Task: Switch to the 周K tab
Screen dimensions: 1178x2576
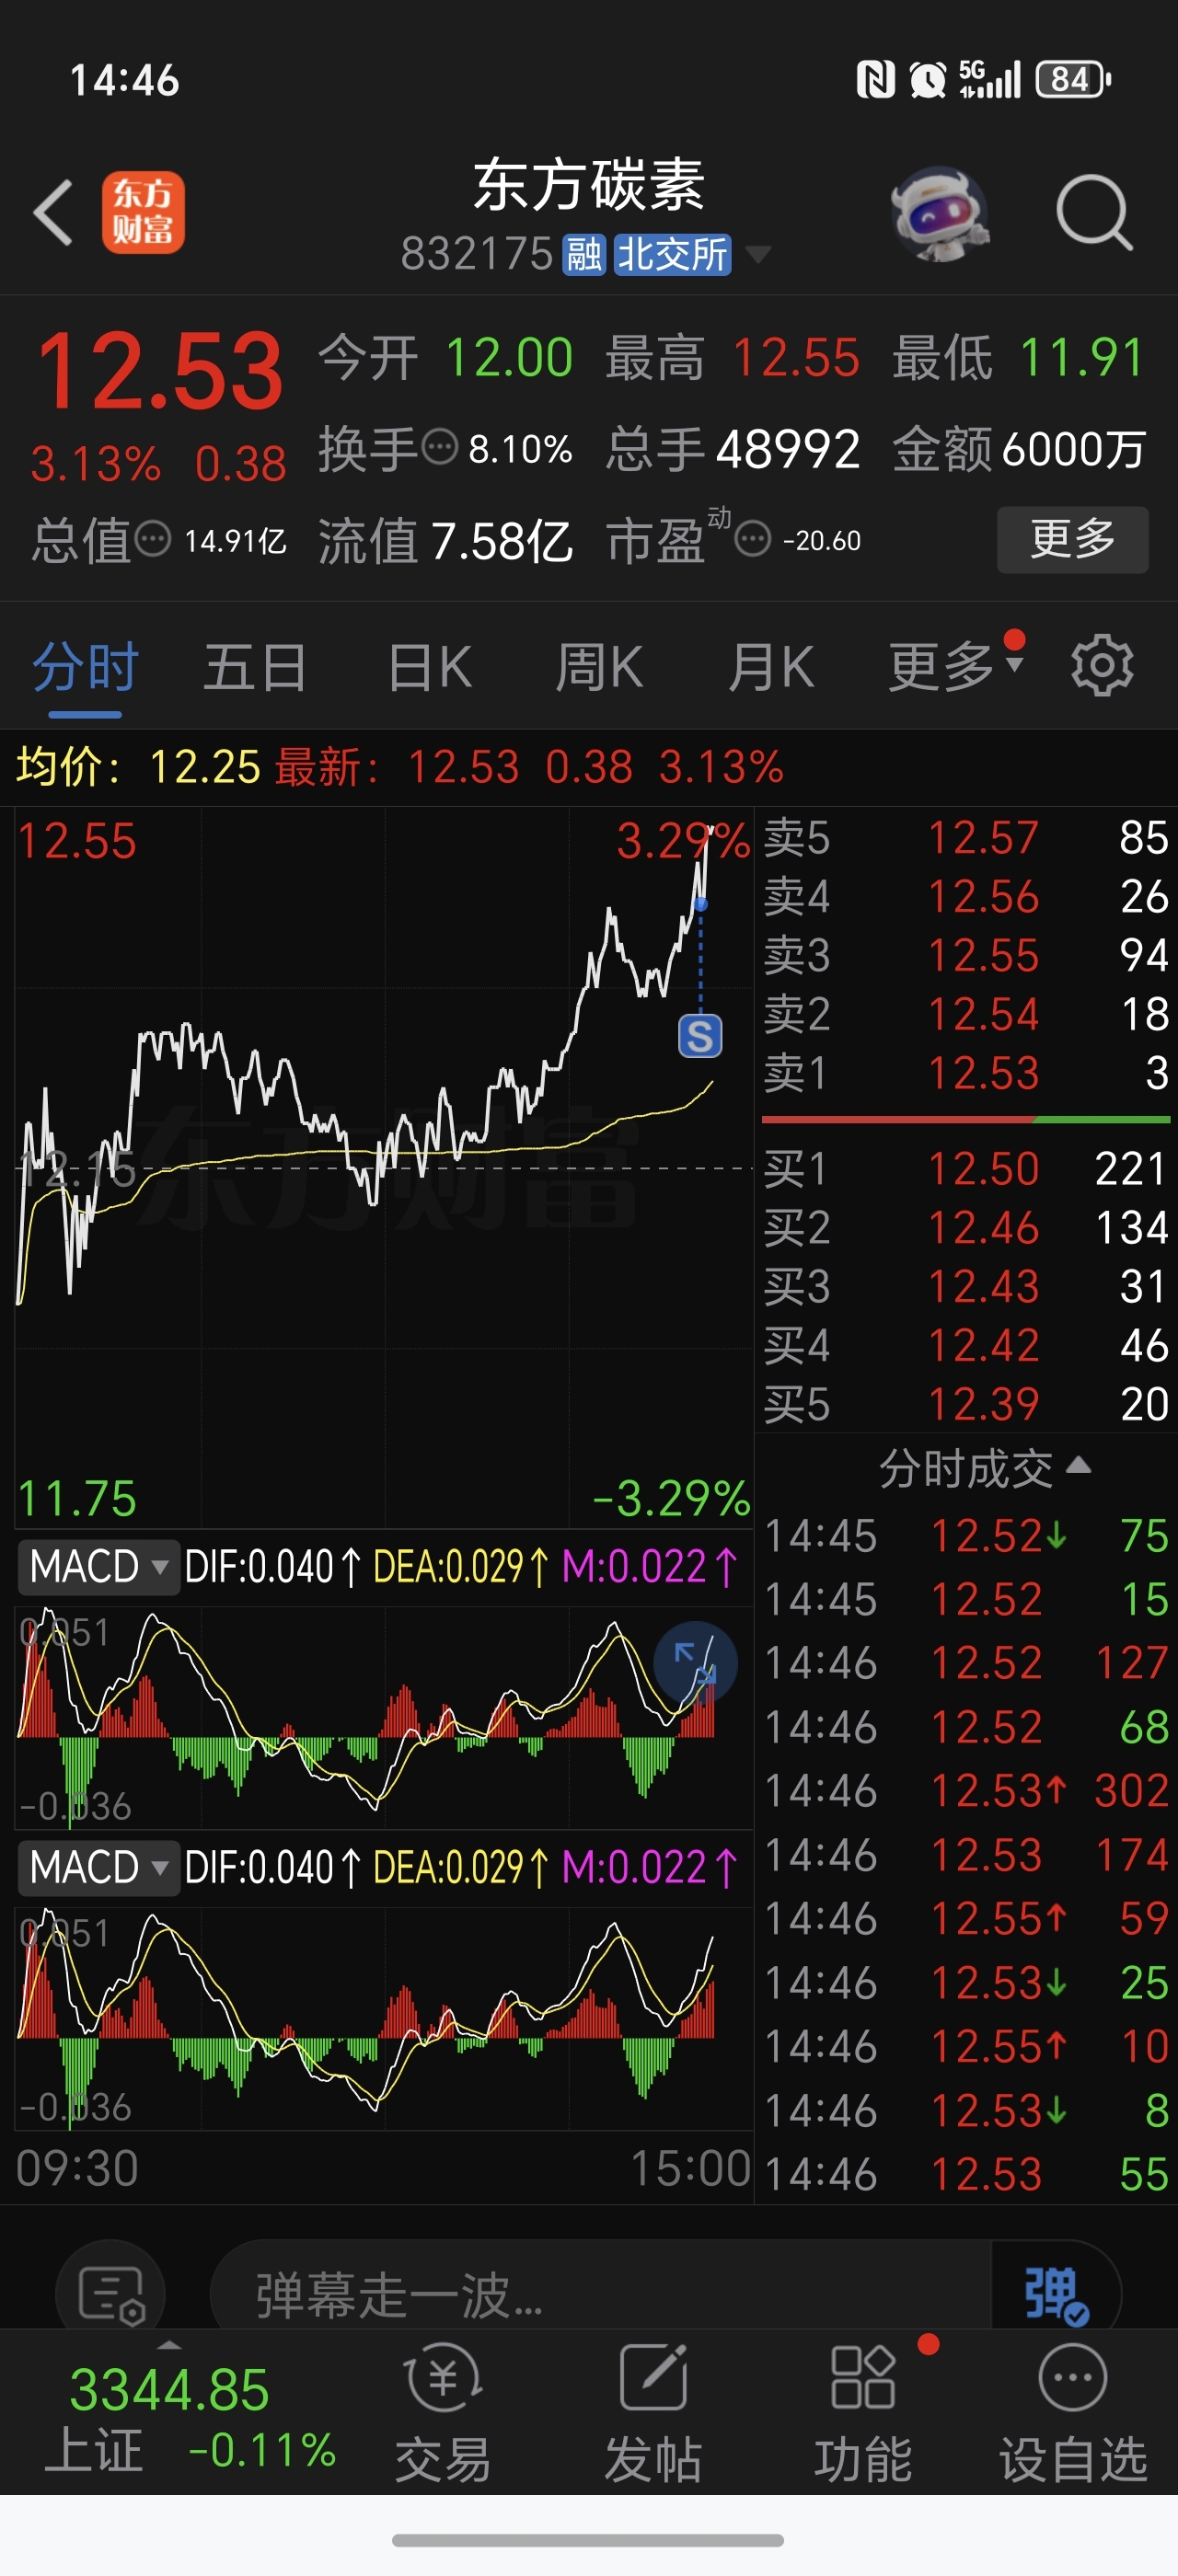Action: click(599, 667)
